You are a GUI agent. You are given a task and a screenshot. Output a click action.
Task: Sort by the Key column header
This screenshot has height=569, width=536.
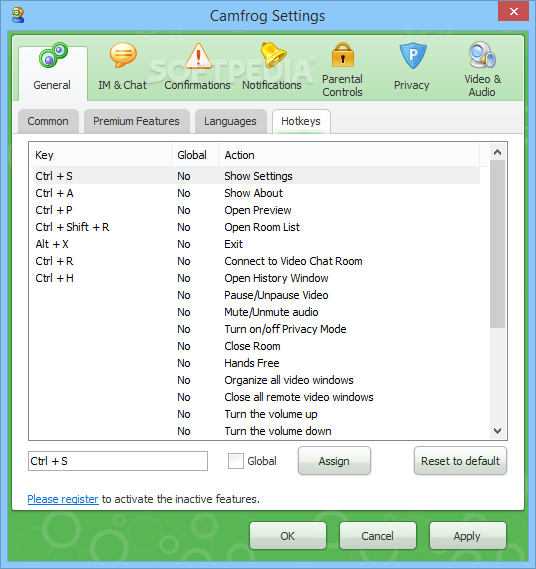point(100,155)
